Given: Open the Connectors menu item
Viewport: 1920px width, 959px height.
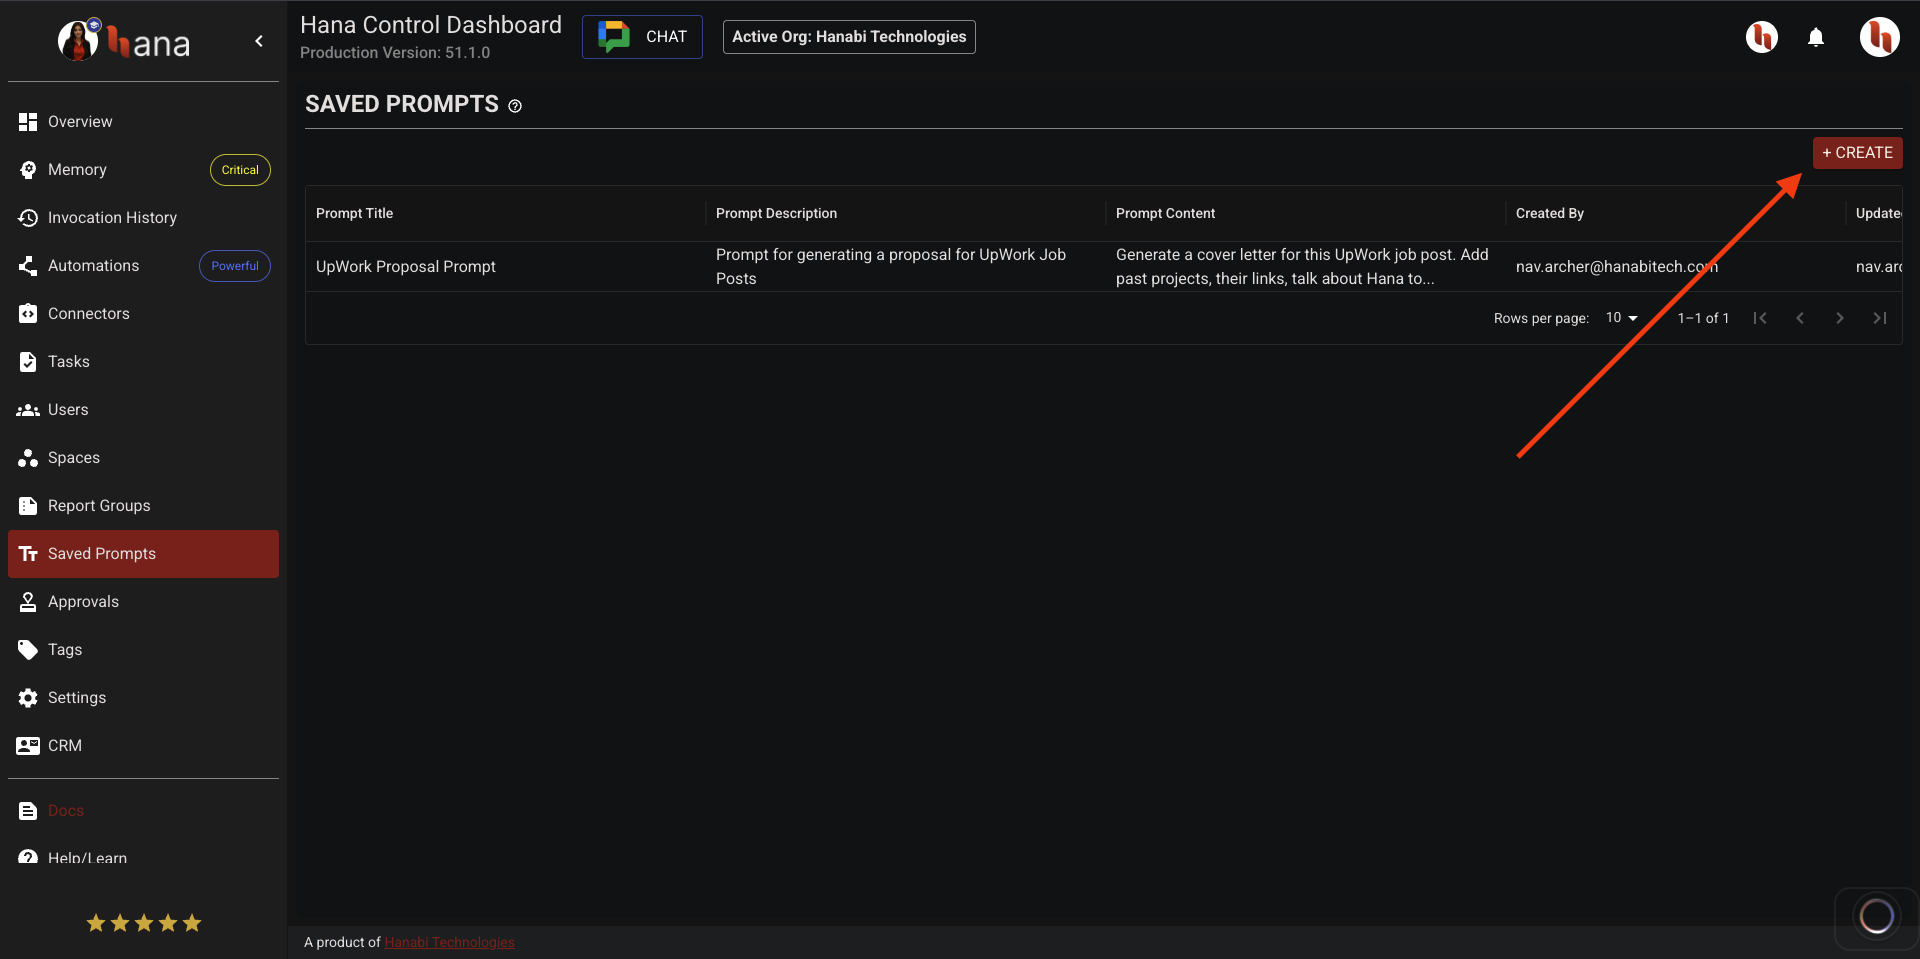Looking at the screenshot, I should point(143,314).
